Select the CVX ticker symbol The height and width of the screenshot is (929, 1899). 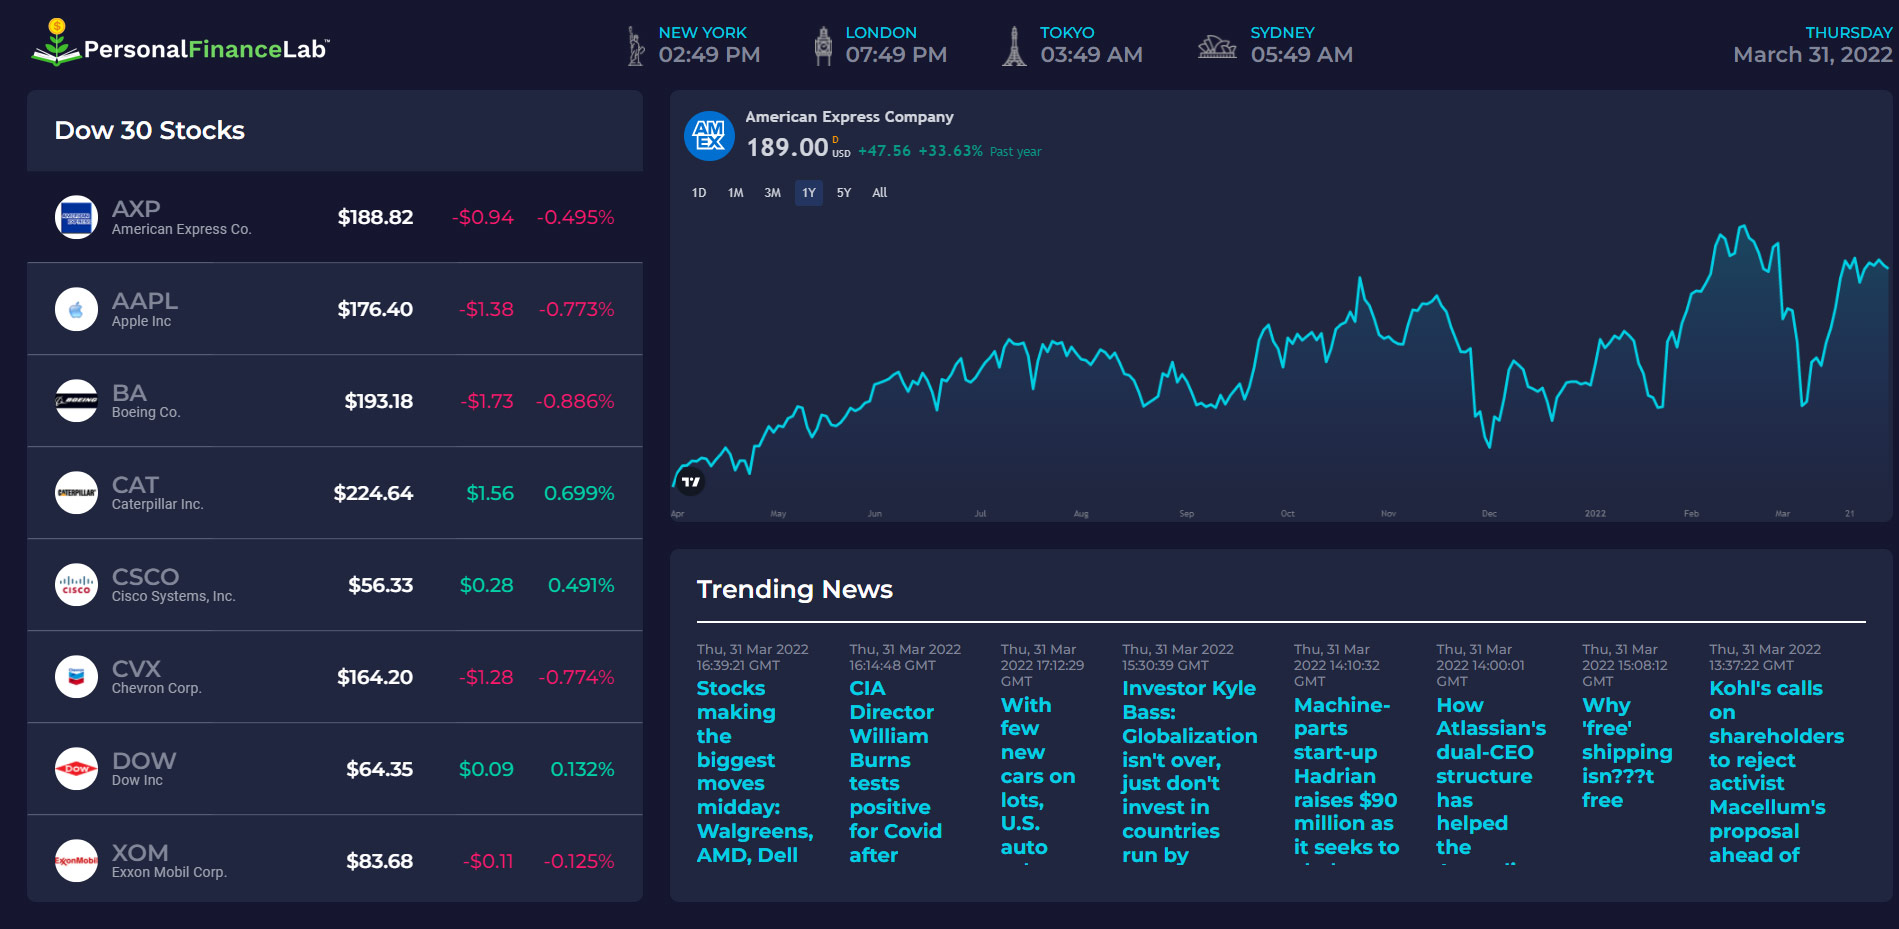point(136,669)
